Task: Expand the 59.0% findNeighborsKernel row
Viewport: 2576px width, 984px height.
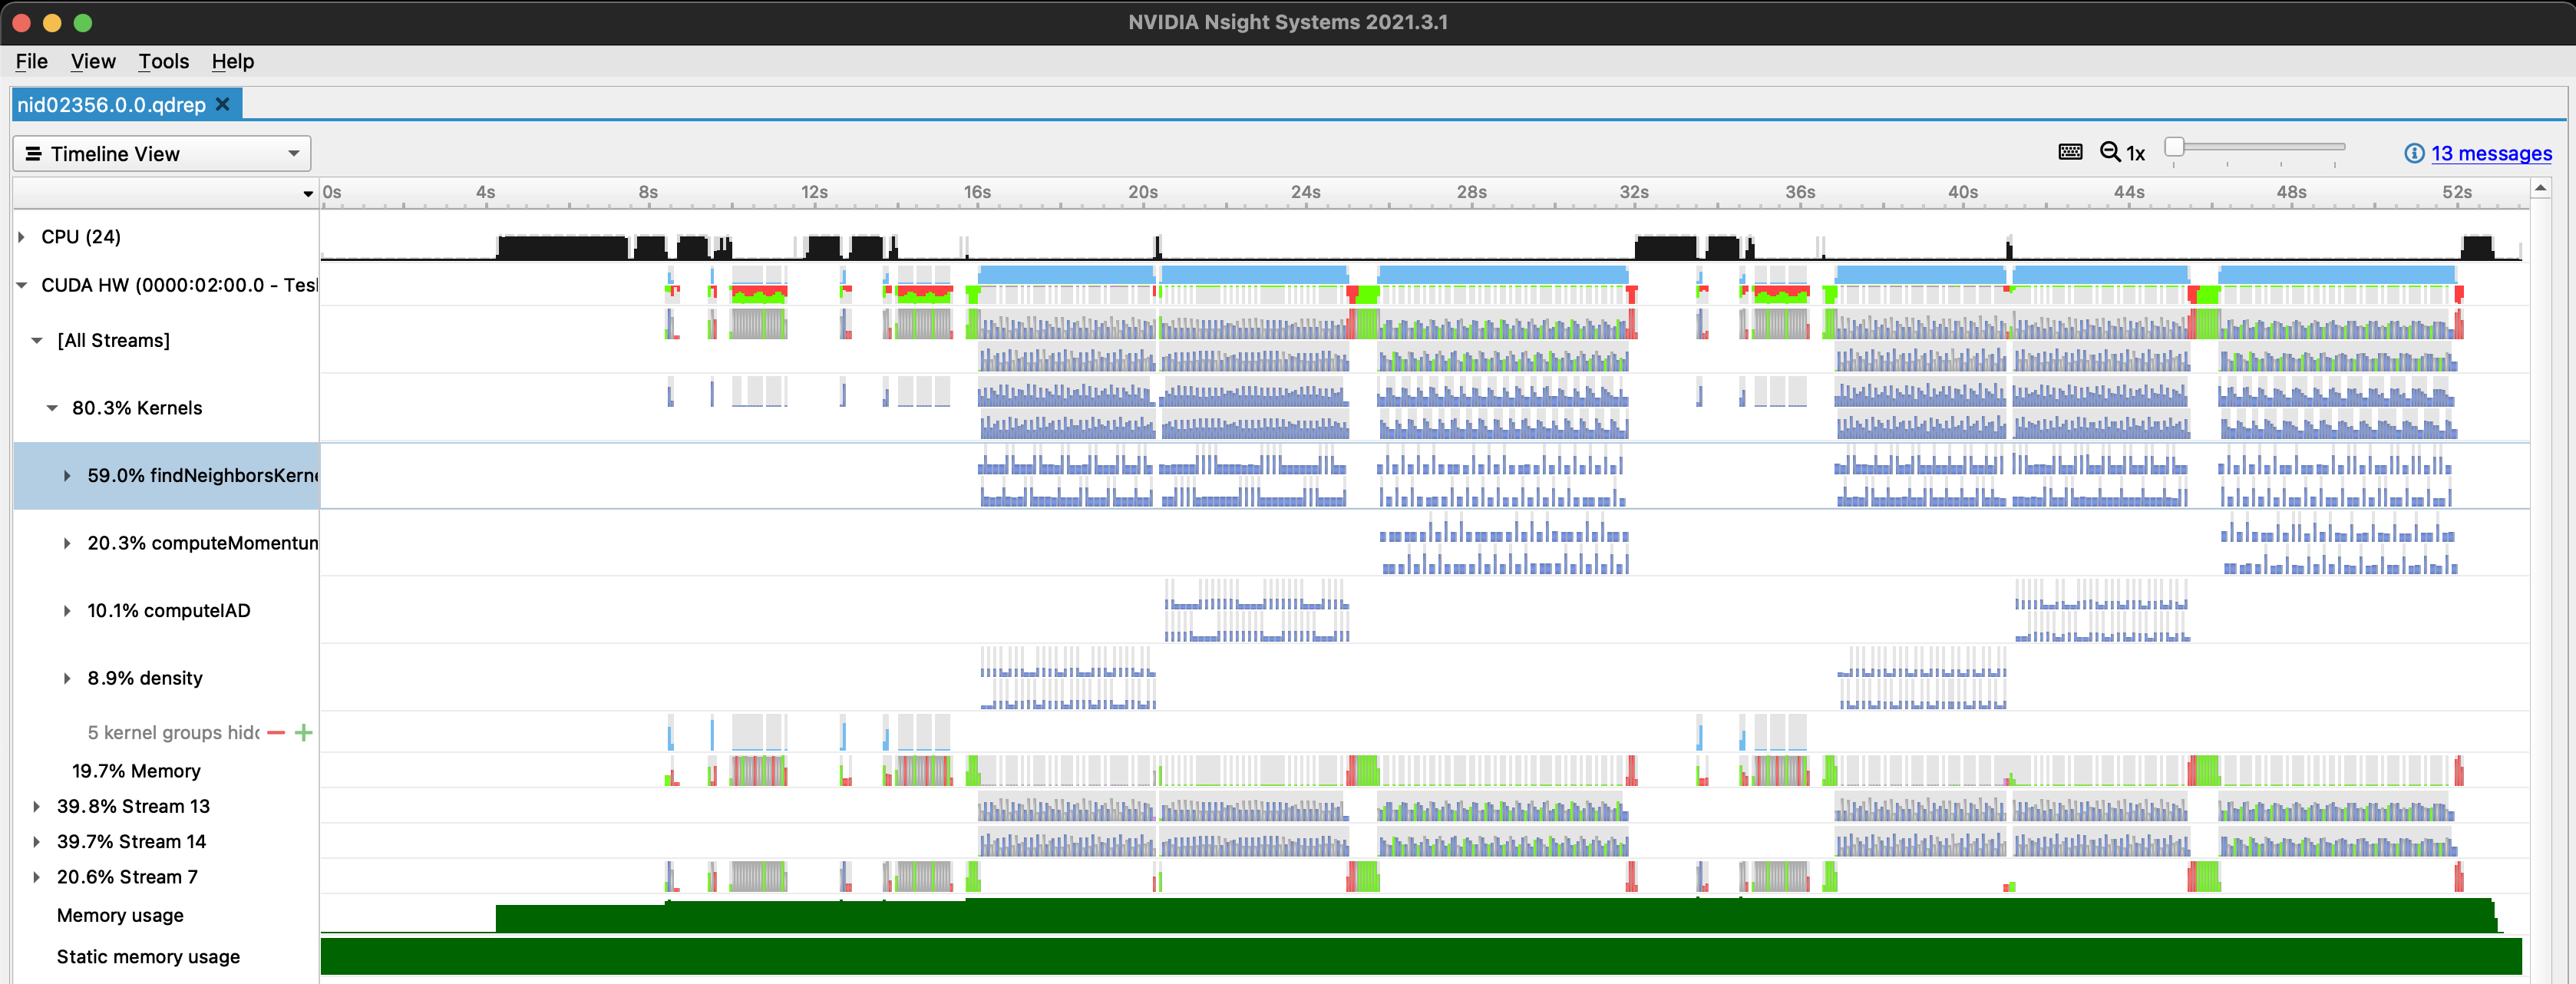Action: (67, 476)
